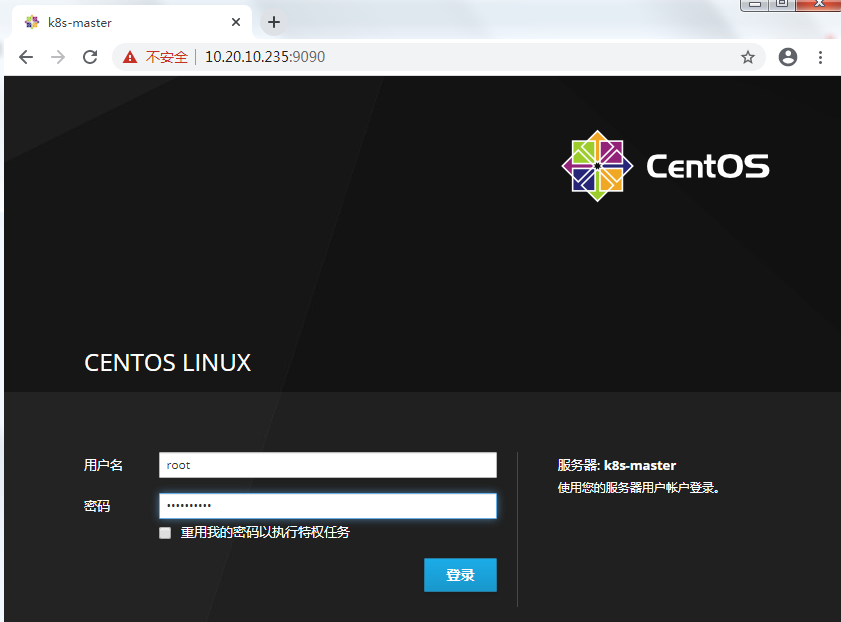Click the password input field
841x622 pixels.
[328, 506]
